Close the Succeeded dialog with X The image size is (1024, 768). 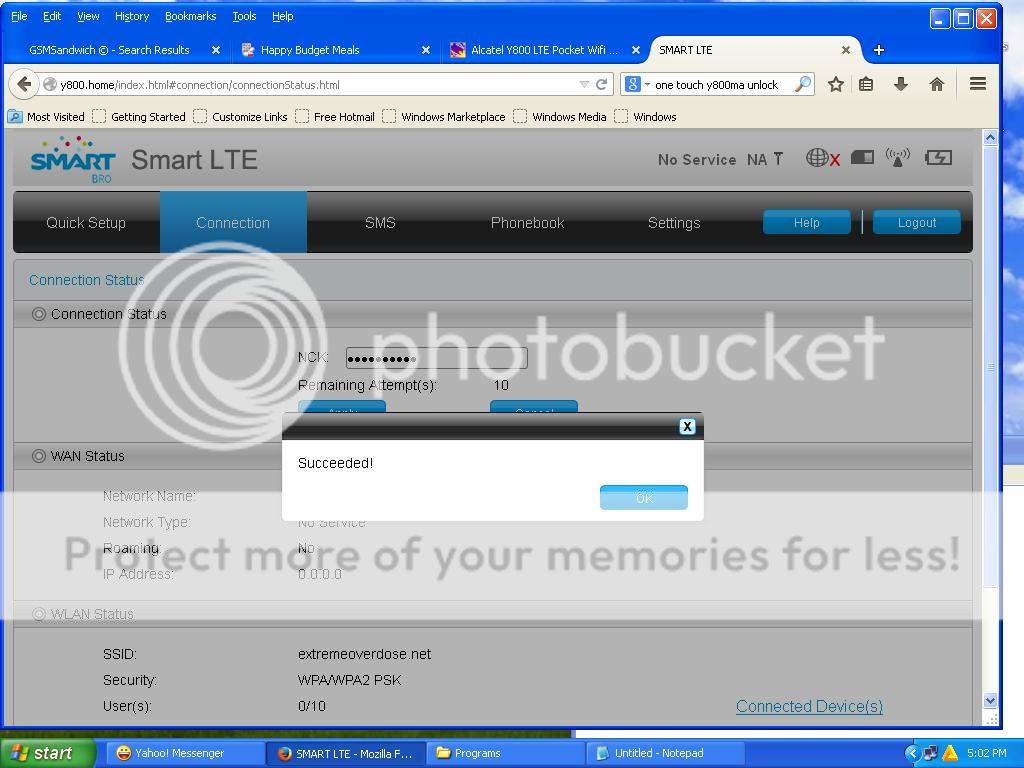pos(687,426)
